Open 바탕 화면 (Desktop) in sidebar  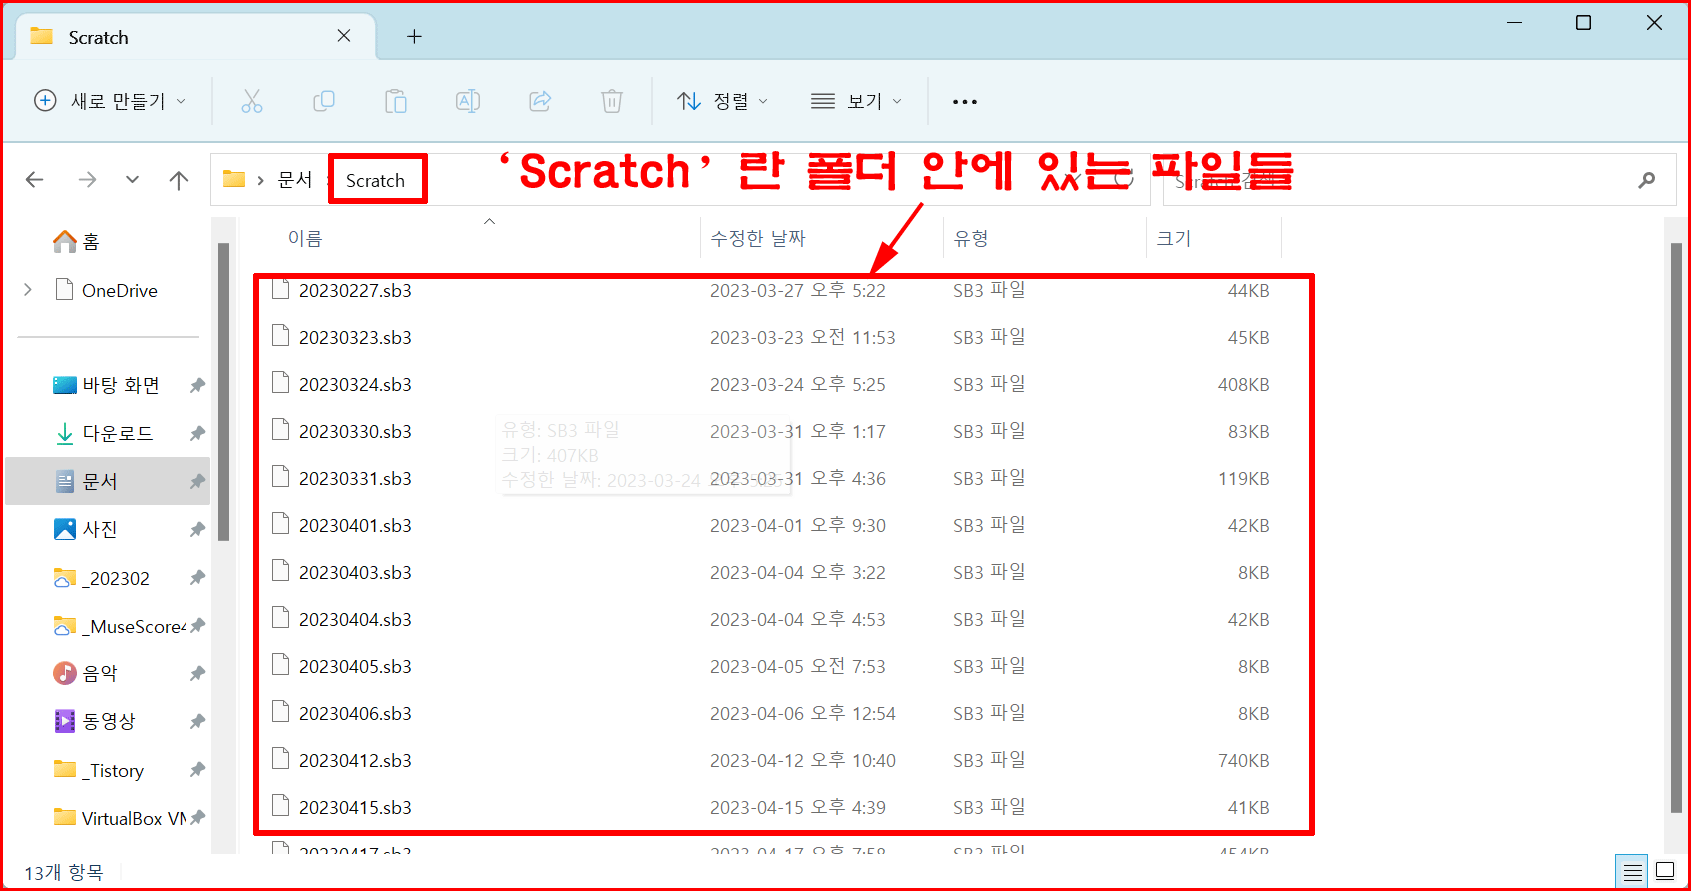pos(107,385)
